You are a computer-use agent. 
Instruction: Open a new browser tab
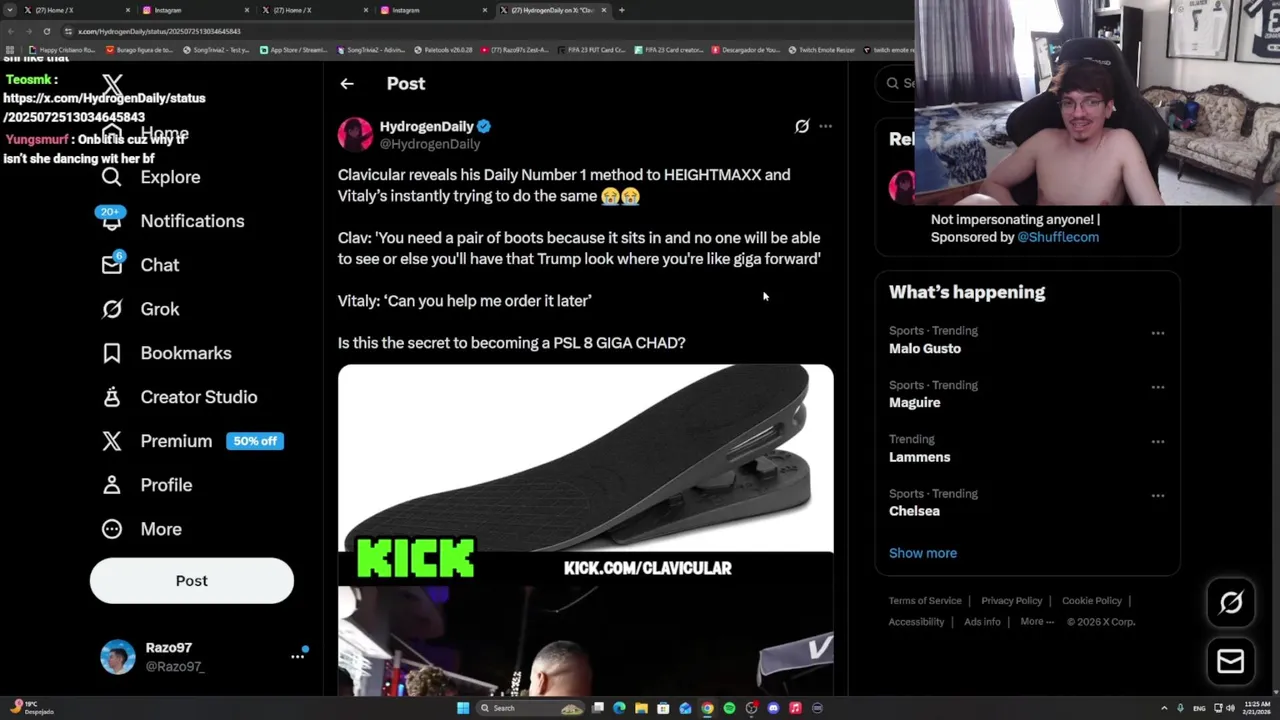coord(622,10)
